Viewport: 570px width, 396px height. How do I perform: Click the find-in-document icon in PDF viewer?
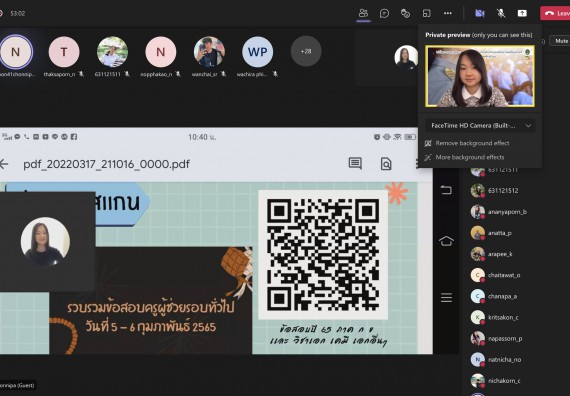coord(386,164)
